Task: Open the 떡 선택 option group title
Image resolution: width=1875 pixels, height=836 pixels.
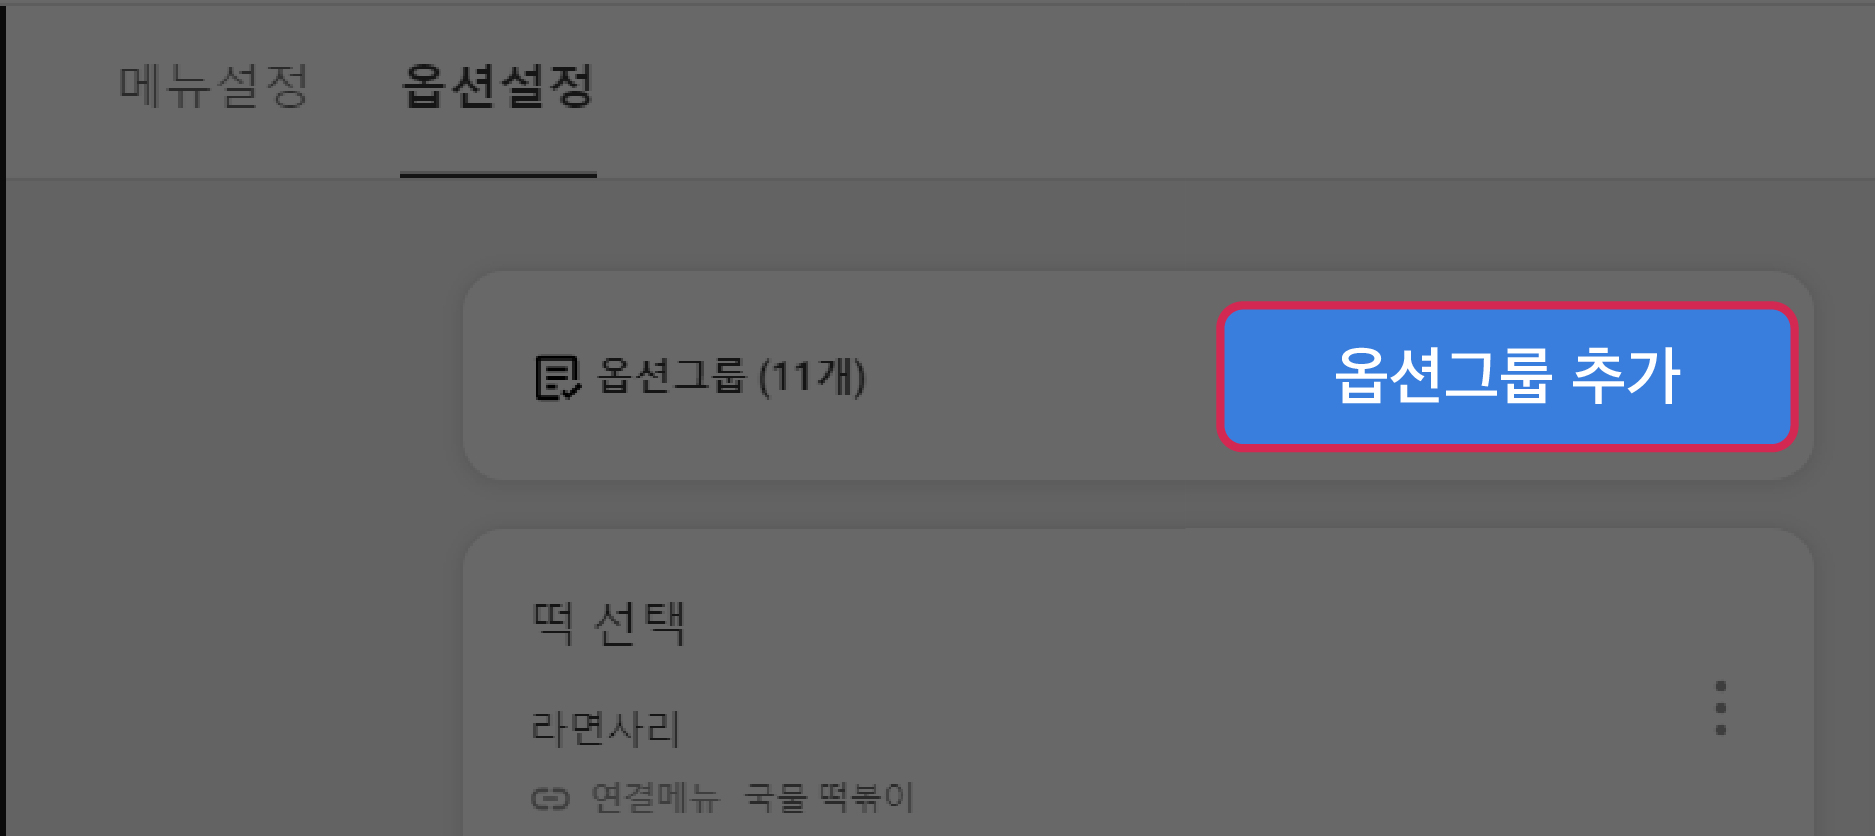Action: 609,623
